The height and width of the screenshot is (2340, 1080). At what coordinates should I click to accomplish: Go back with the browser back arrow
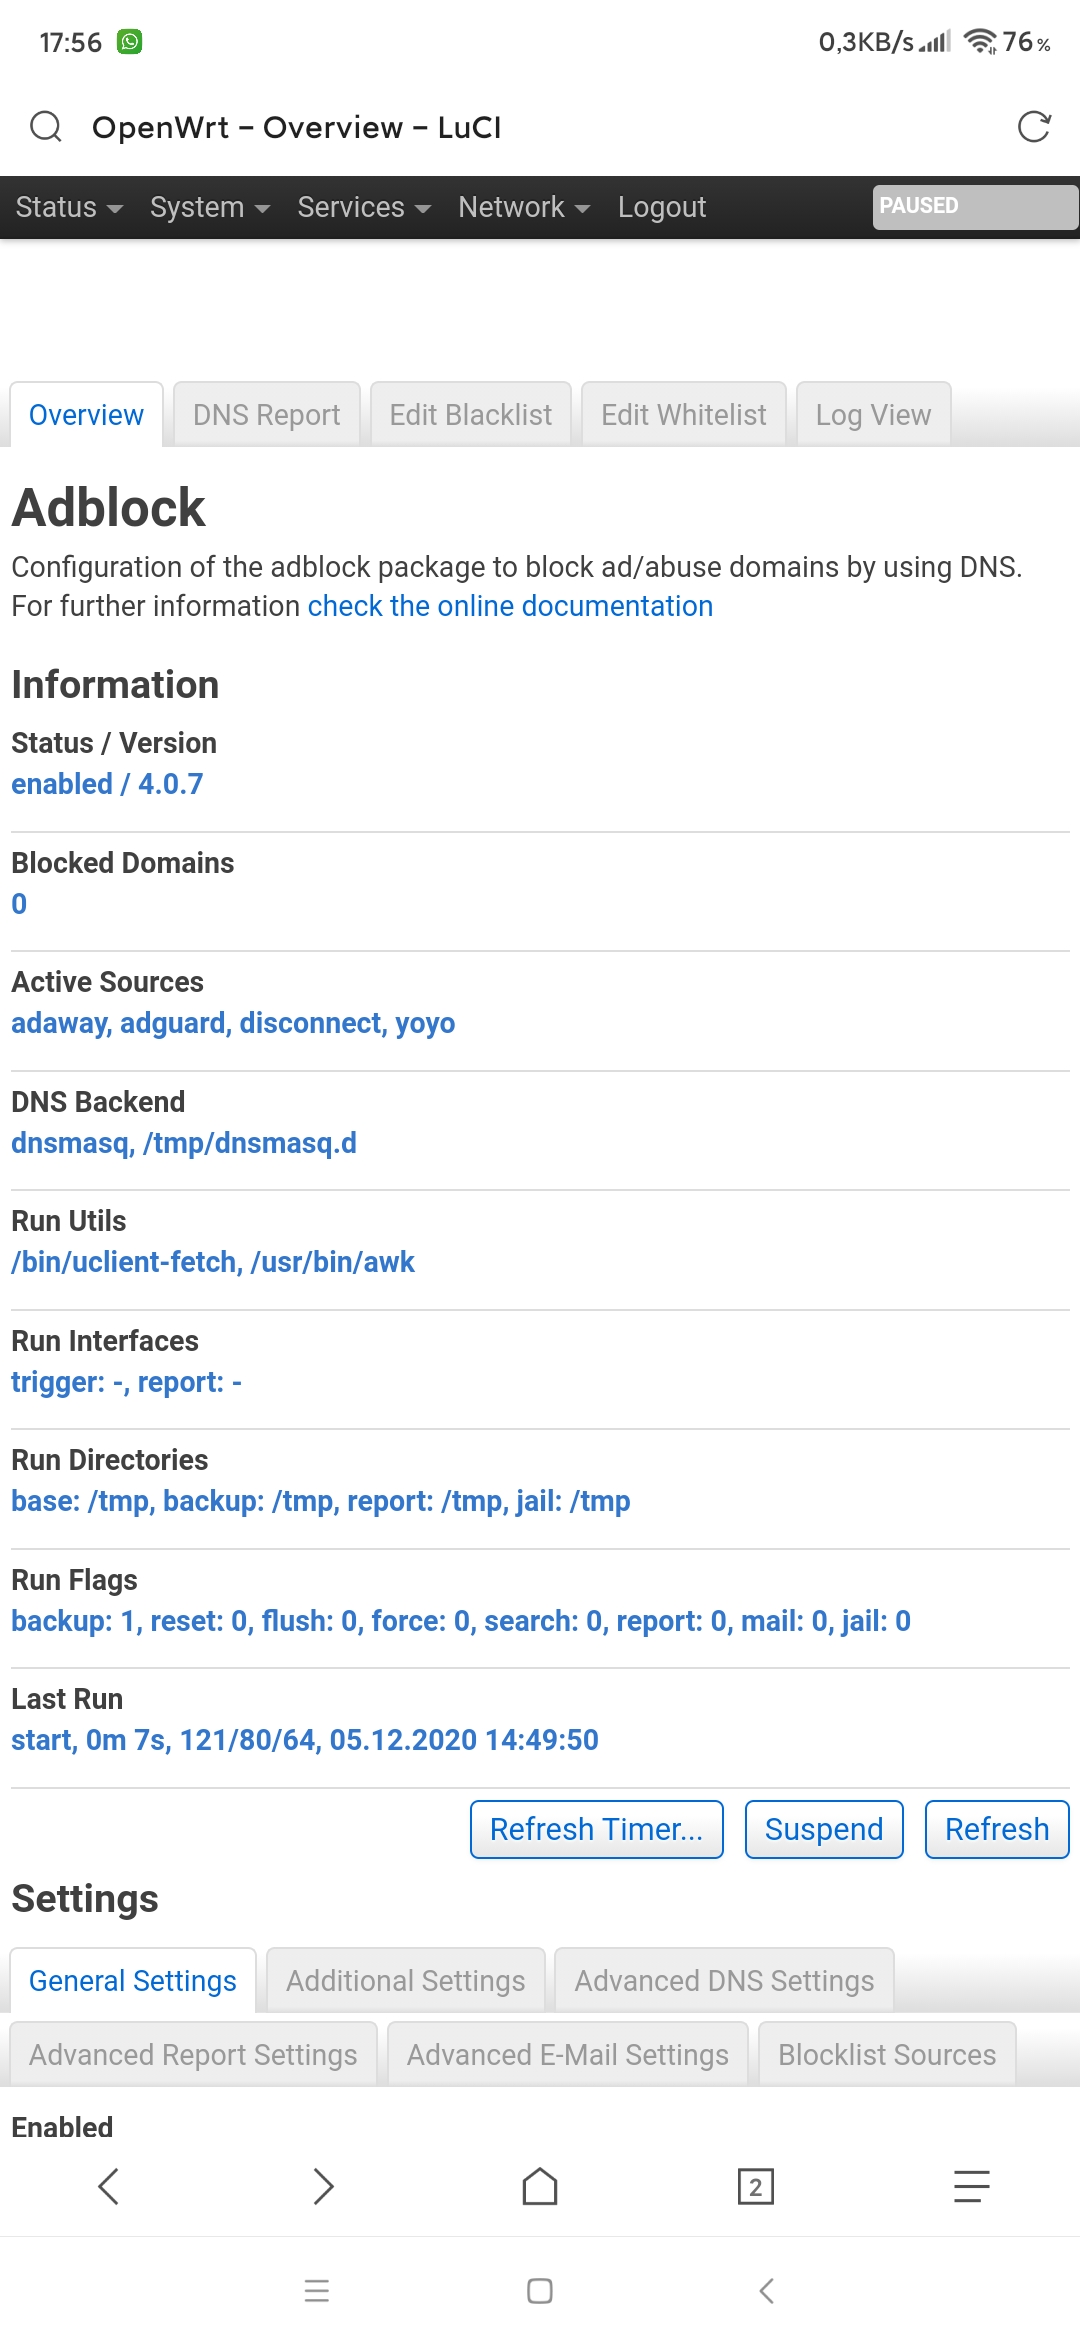(x=109, y=2186)
